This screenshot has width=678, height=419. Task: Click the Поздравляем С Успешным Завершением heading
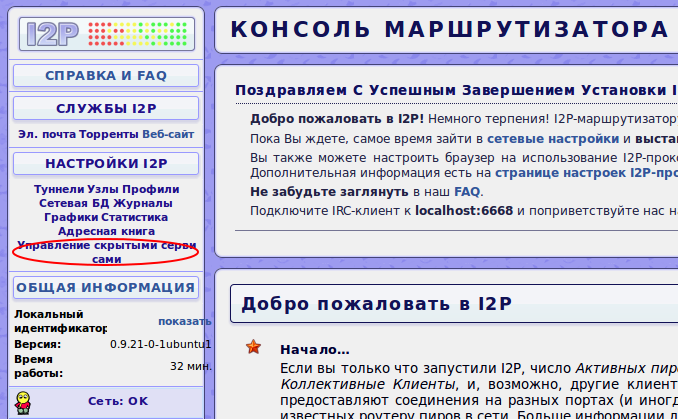click(456, 90)
